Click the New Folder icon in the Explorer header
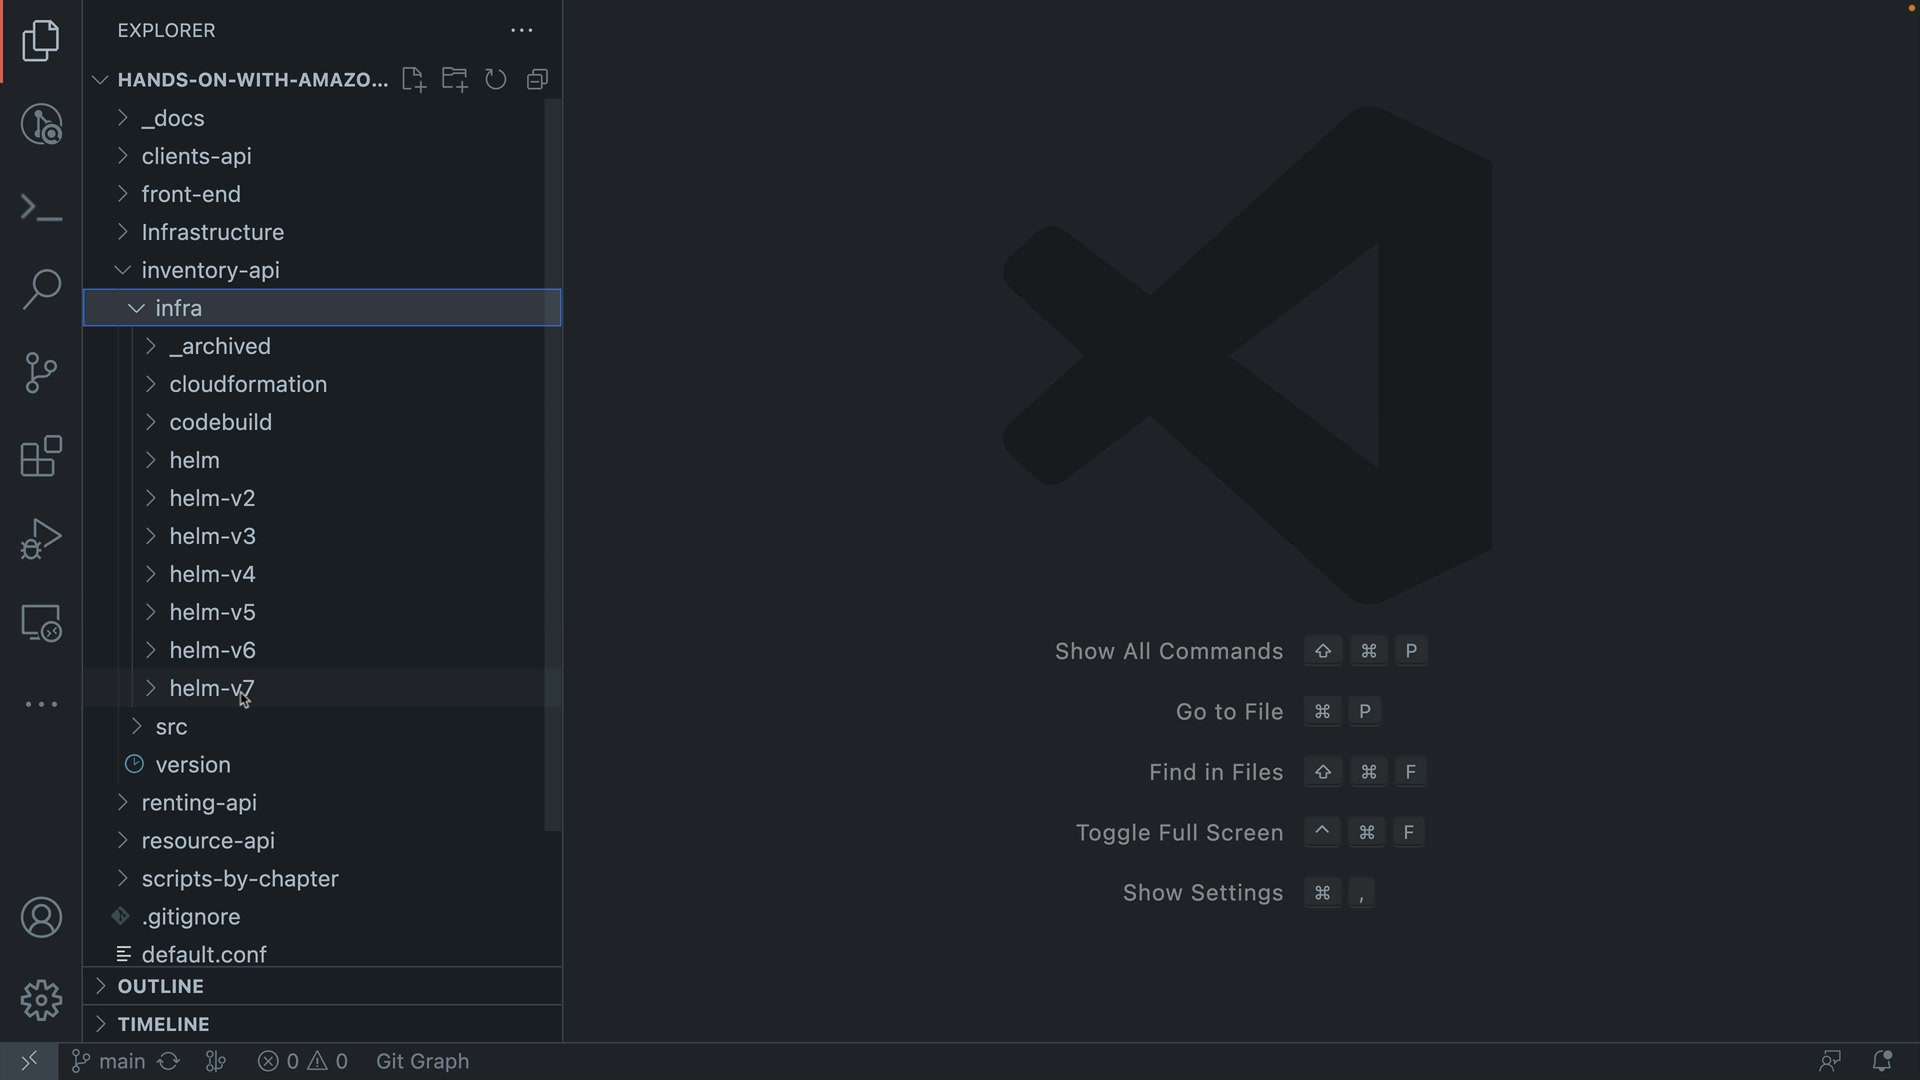Image resolution: width=1920 pixels, height=1080 pixels. [x=455, y=80]
